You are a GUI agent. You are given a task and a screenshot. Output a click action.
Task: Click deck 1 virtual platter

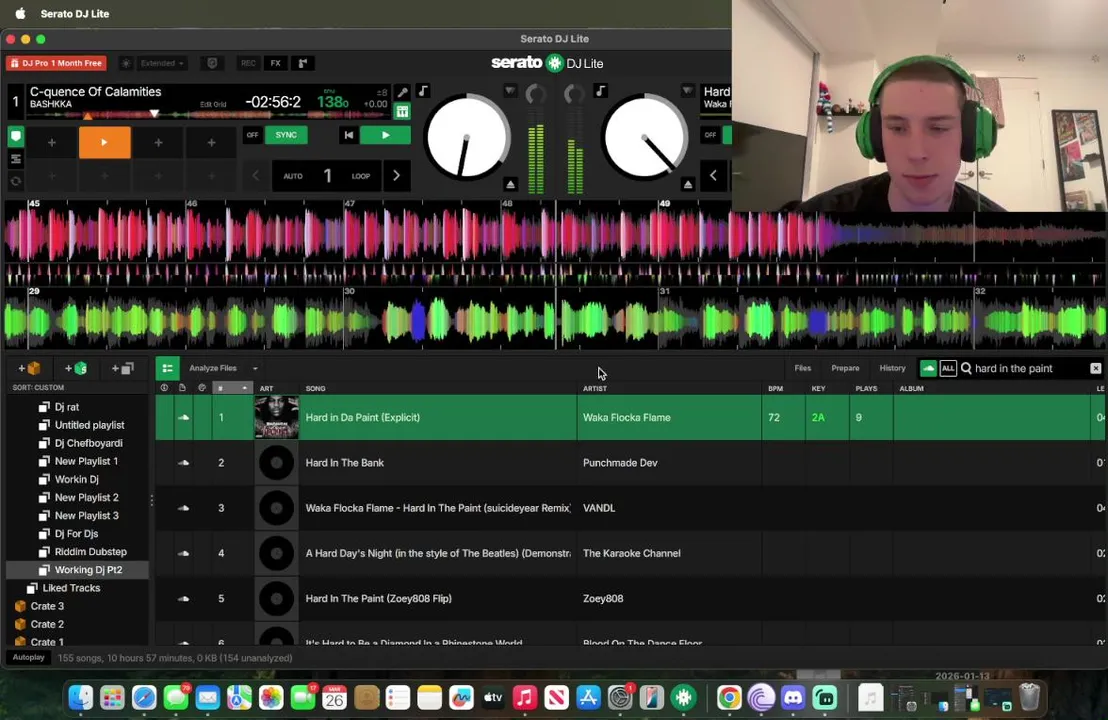[466, 138]
